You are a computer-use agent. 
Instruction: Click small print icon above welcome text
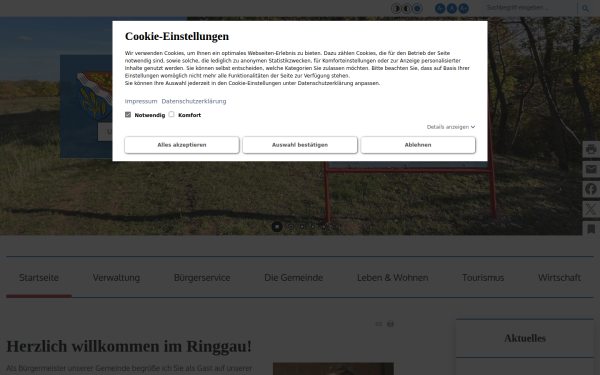390,324
